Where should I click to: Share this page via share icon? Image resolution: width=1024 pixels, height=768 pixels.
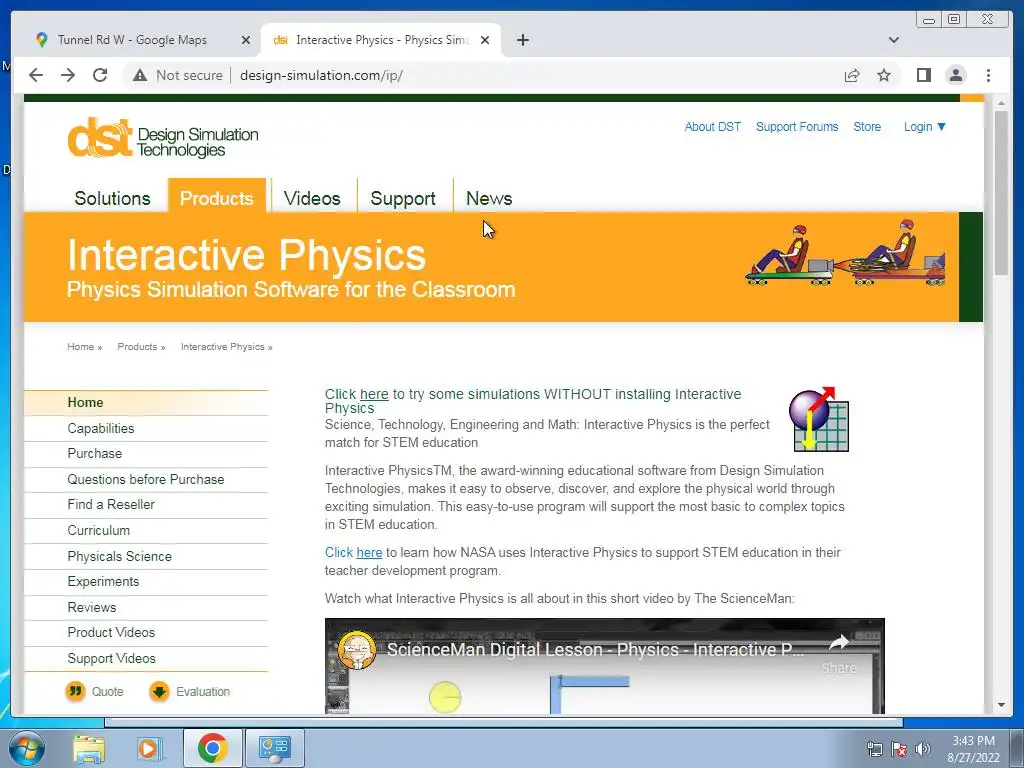click(x=852, y=75)
